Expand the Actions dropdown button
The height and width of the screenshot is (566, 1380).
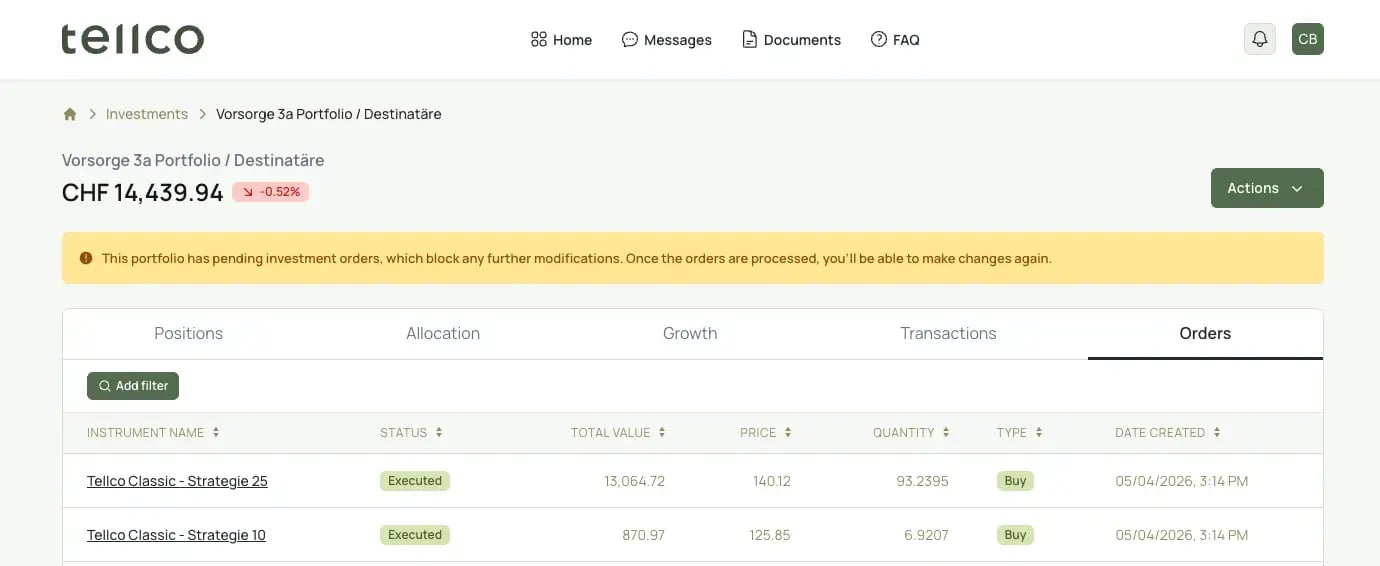(x=1267, y=188)
